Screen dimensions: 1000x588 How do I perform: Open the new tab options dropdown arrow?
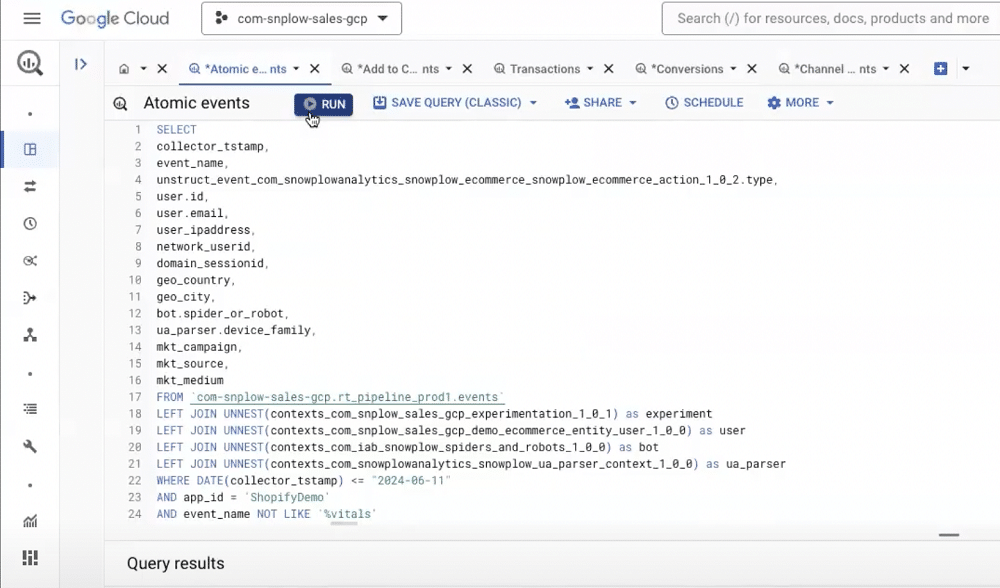pos(966,69)
